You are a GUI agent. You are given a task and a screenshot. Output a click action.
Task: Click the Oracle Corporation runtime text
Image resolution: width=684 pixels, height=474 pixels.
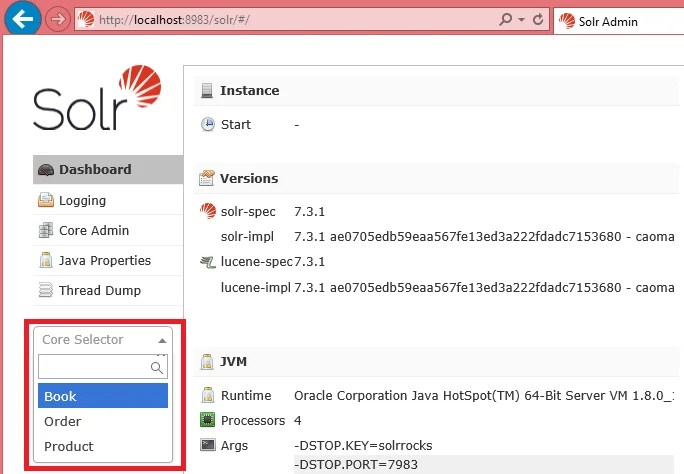tap(483, 396)
